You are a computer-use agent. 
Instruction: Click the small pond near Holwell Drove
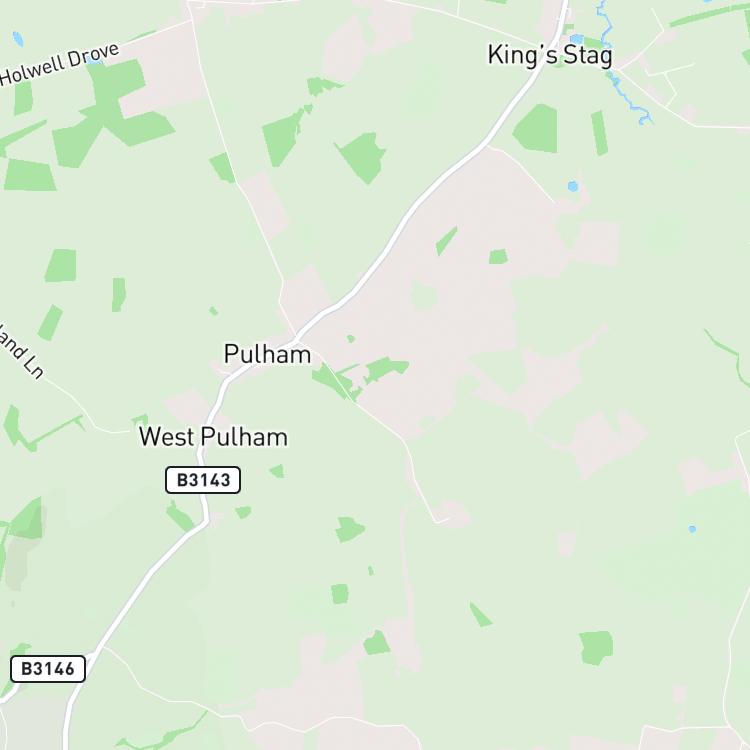point(94,61)
